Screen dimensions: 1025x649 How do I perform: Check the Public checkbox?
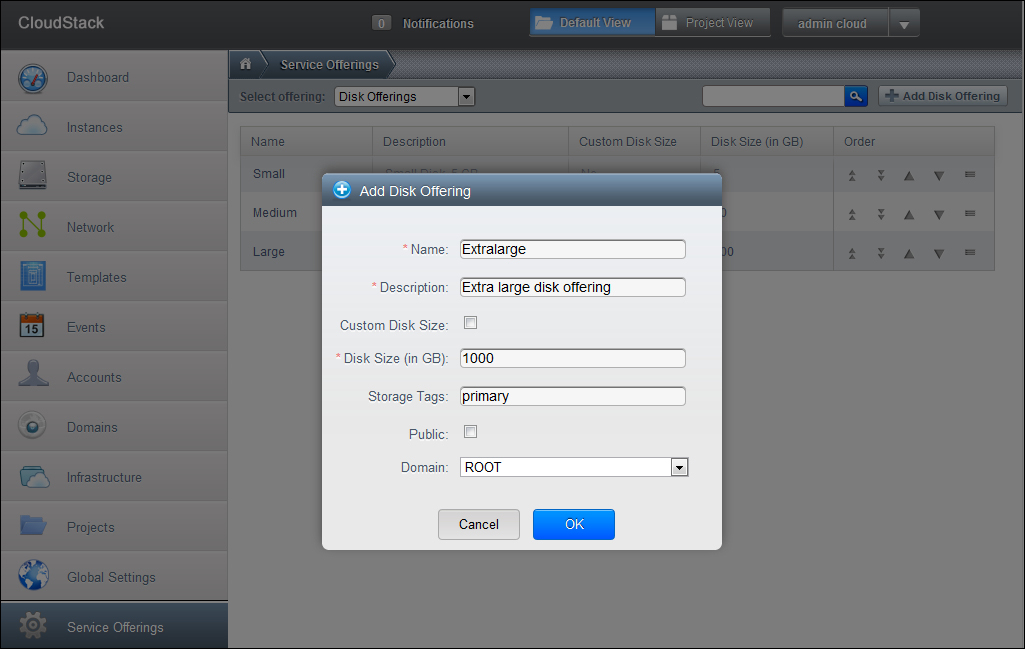[471, 432]
